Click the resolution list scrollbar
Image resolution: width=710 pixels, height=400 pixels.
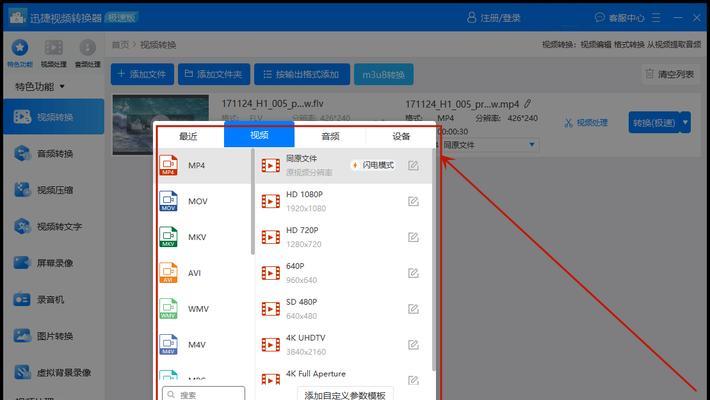(434, 260)
